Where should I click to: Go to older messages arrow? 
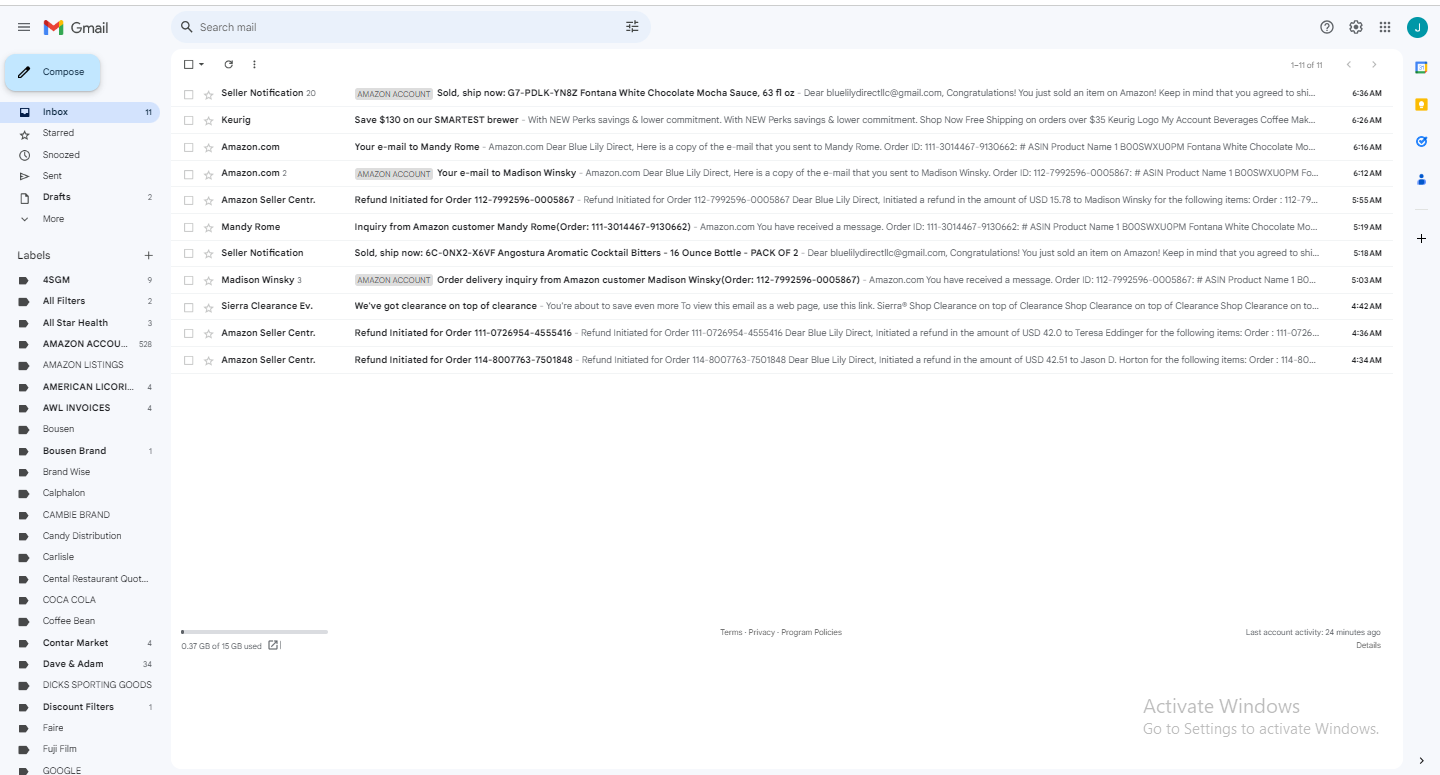(x=1374, y=65)
